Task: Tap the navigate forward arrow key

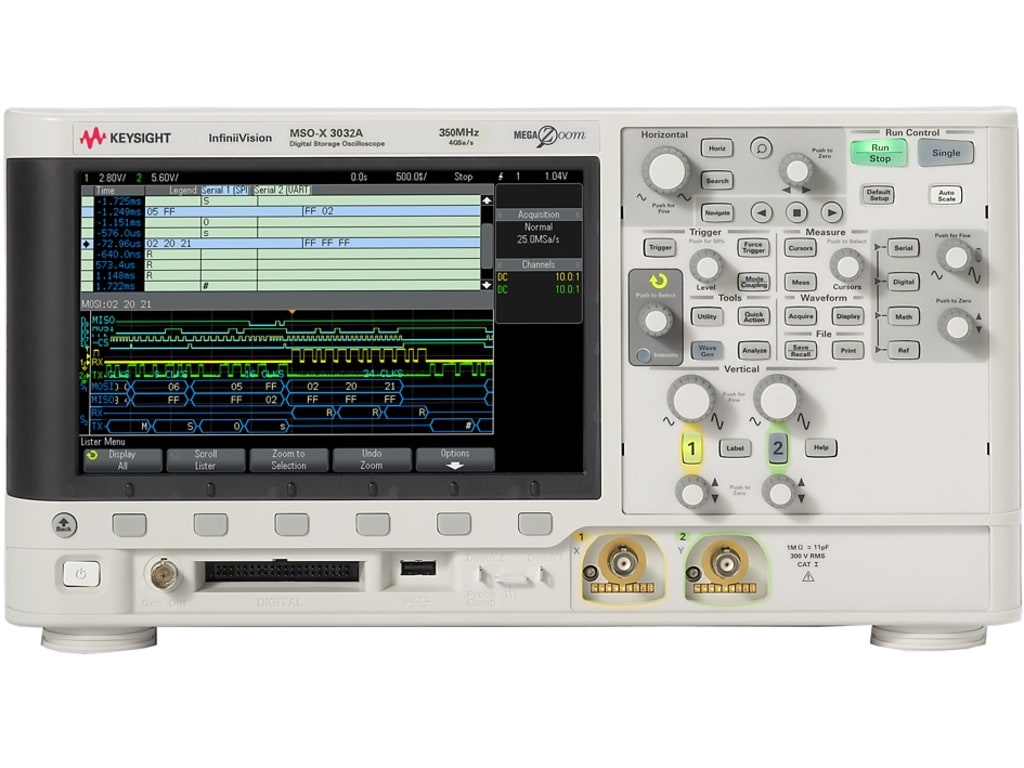Action: [x=831, y=212]
